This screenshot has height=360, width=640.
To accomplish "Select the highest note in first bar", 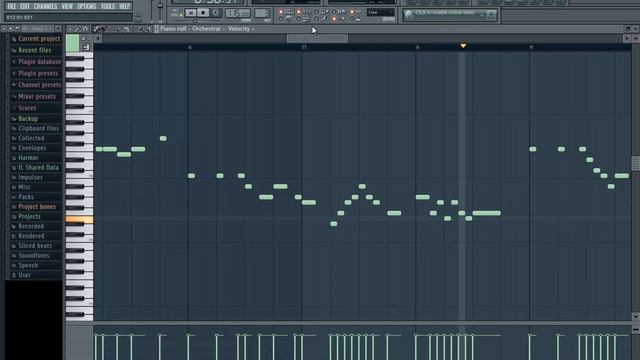I will pos(163,138).
